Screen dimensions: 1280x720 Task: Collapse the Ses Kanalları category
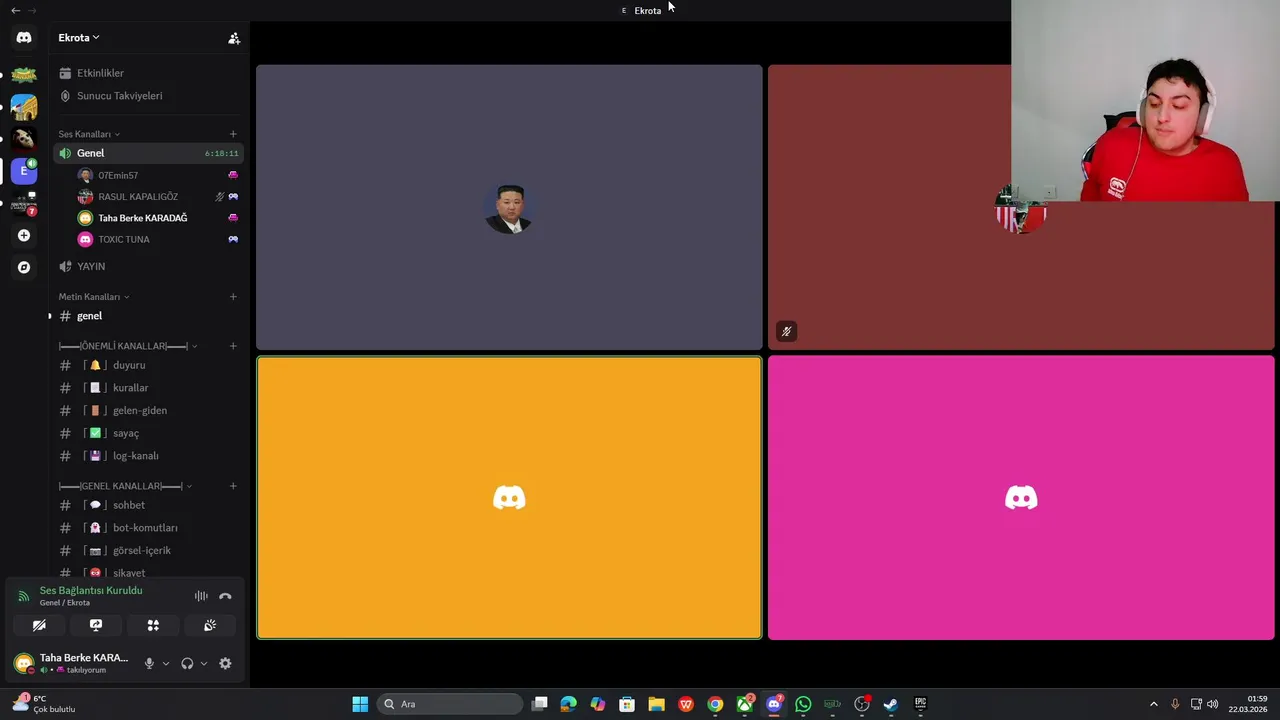89,134
